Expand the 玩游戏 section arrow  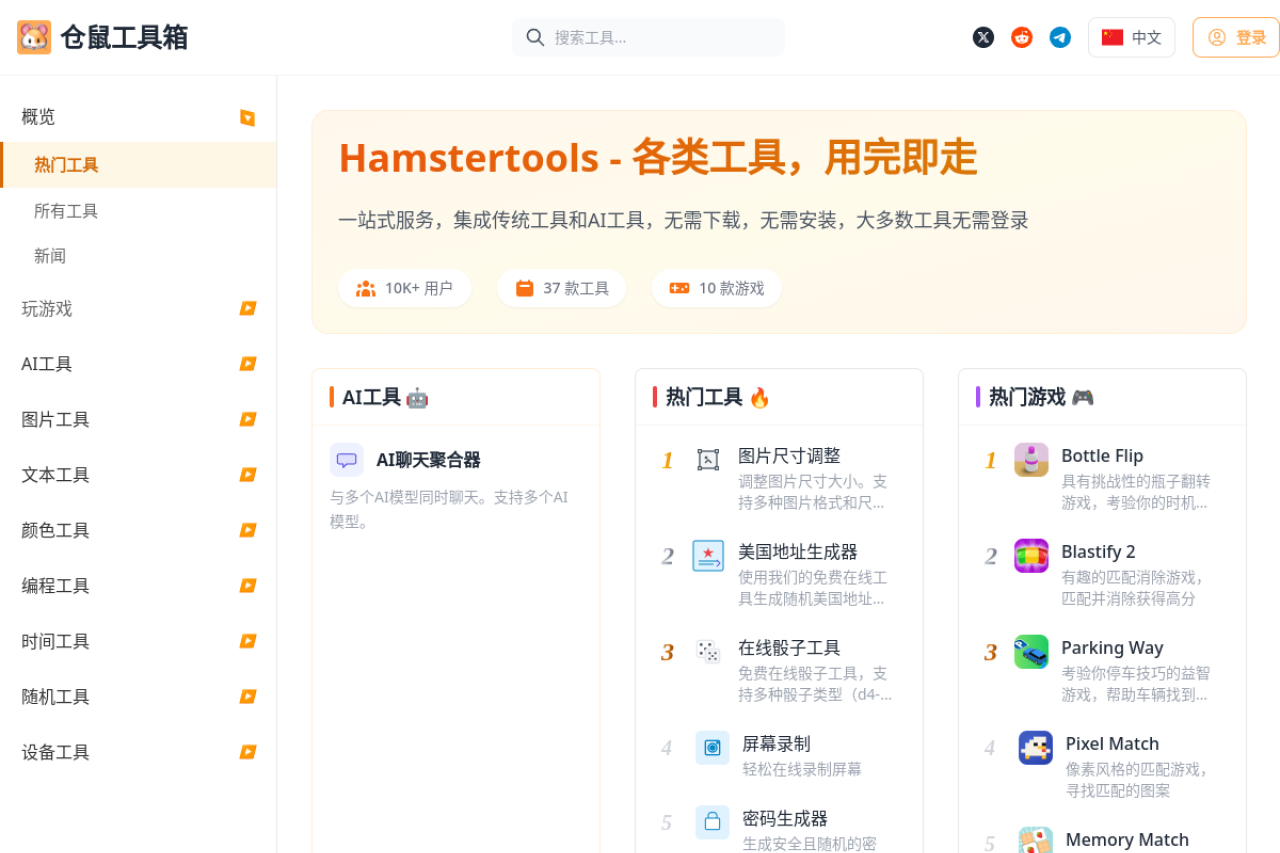pos(247,308)
